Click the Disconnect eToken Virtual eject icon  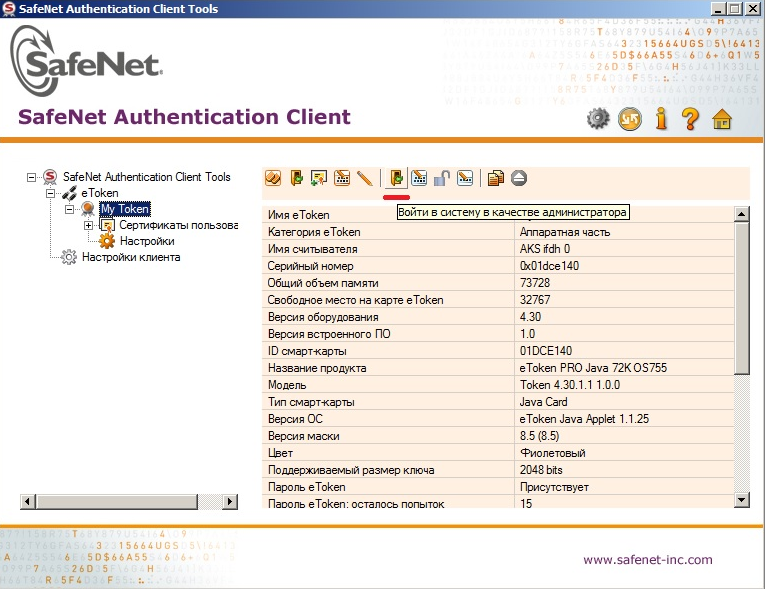click(x=519, y=178)
